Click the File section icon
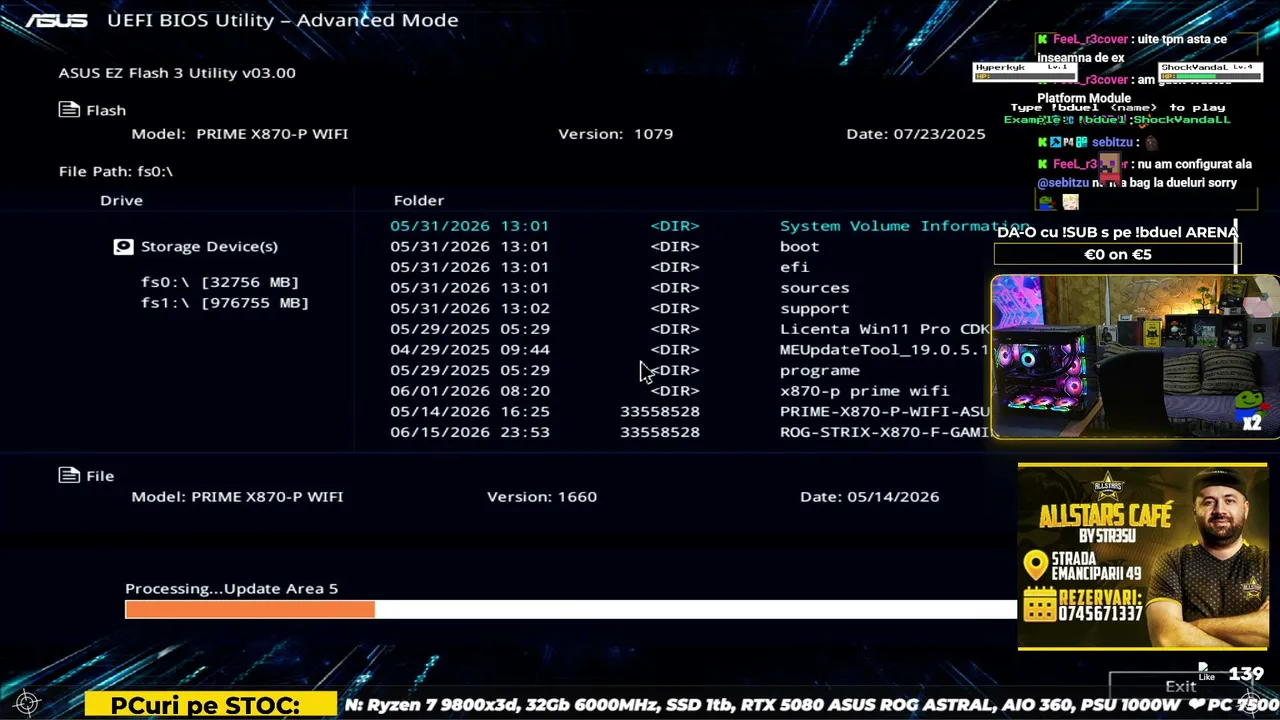The width and height of the screenshot is (1280, 720). pyautogui.click(x=69, y=476)
